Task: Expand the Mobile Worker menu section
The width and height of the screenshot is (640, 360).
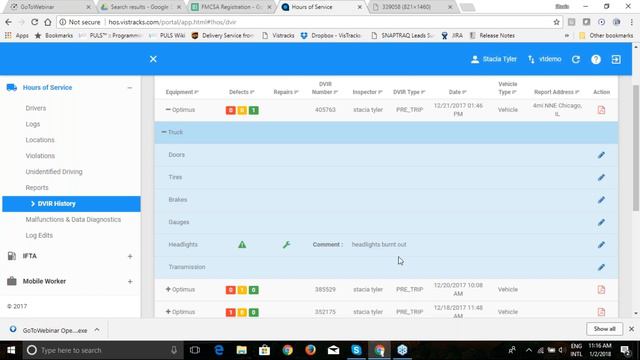Action: click(x=130, y=282)
